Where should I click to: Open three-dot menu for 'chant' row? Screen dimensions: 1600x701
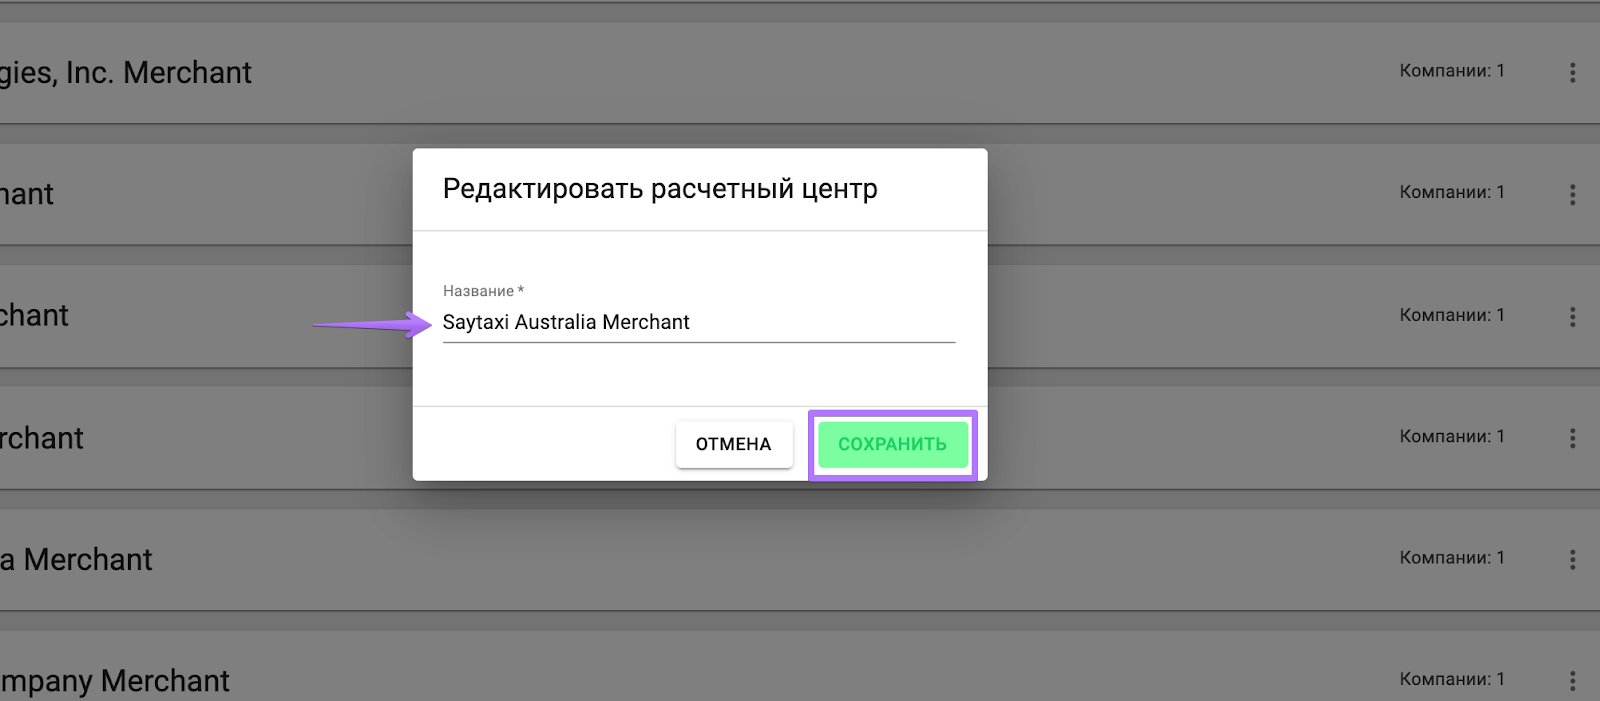pos(1572,316)
